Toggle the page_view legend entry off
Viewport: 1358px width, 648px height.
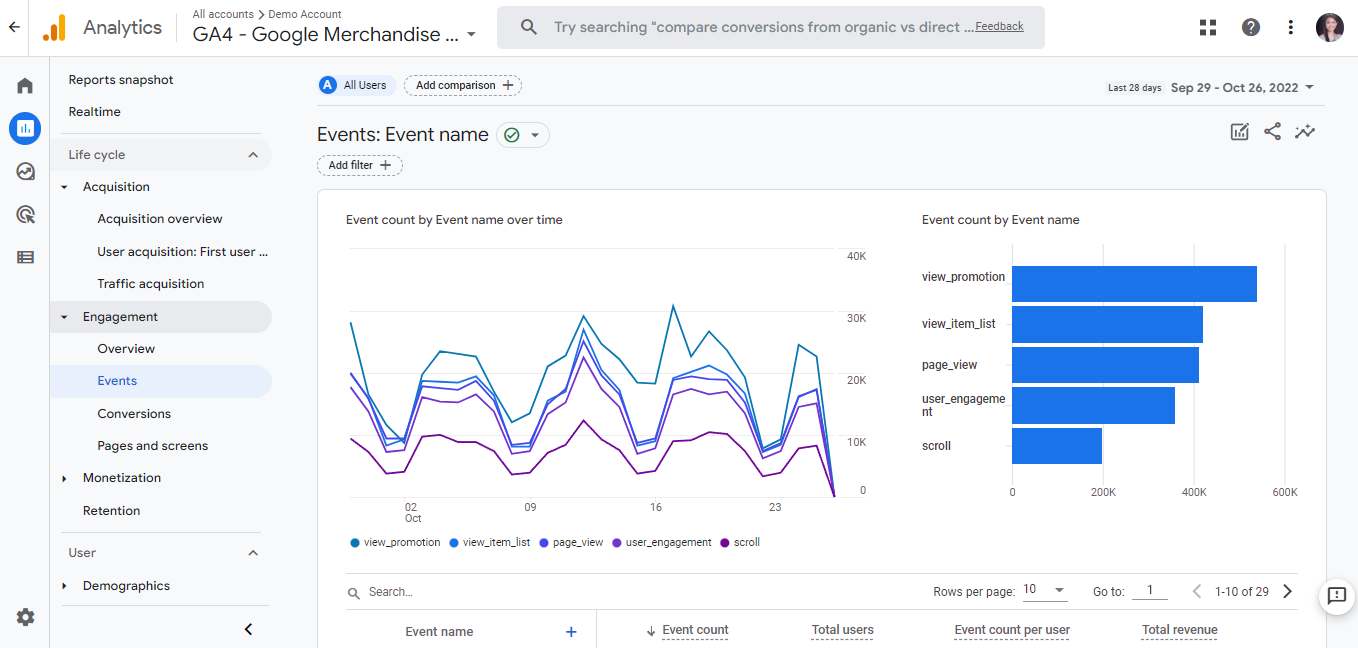click(572, 542)
